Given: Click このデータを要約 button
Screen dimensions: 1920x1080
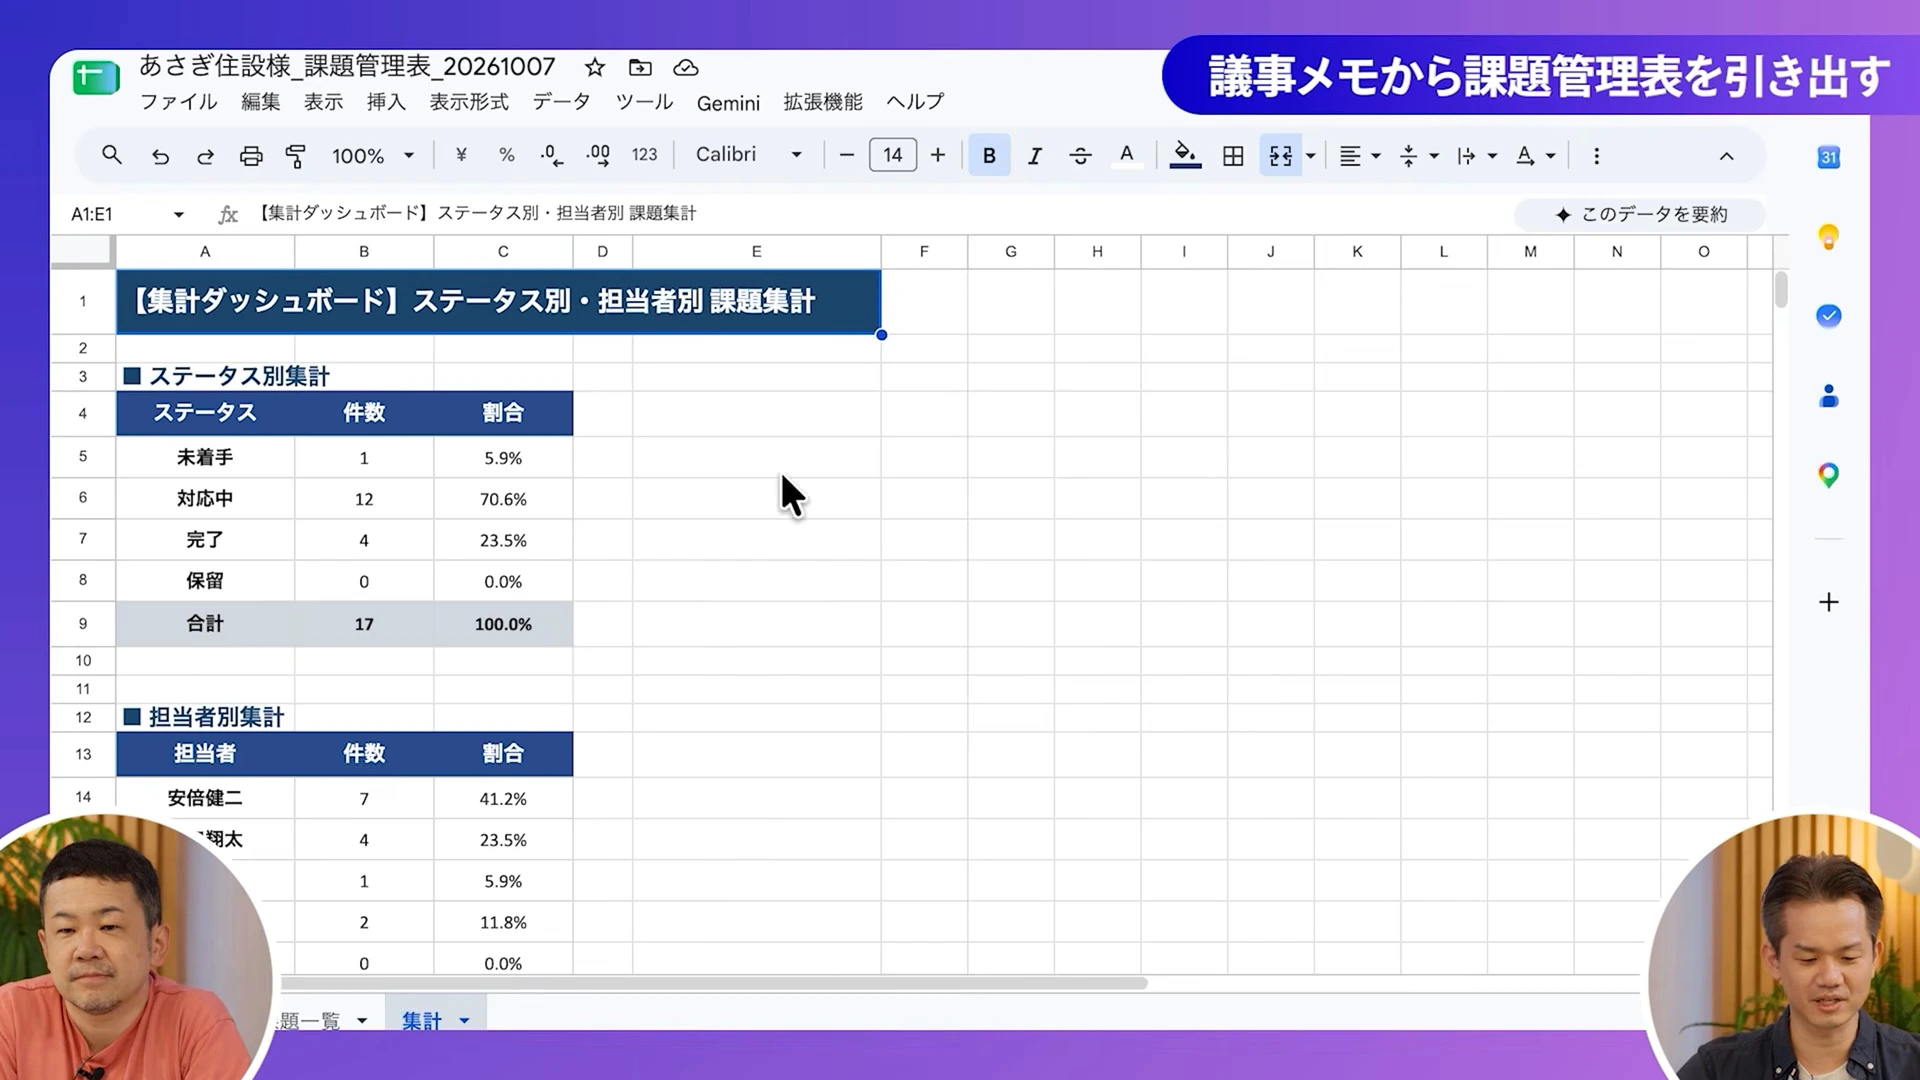Looking at the screenshot, I should pyautogui.click(x=1640, y=214).
